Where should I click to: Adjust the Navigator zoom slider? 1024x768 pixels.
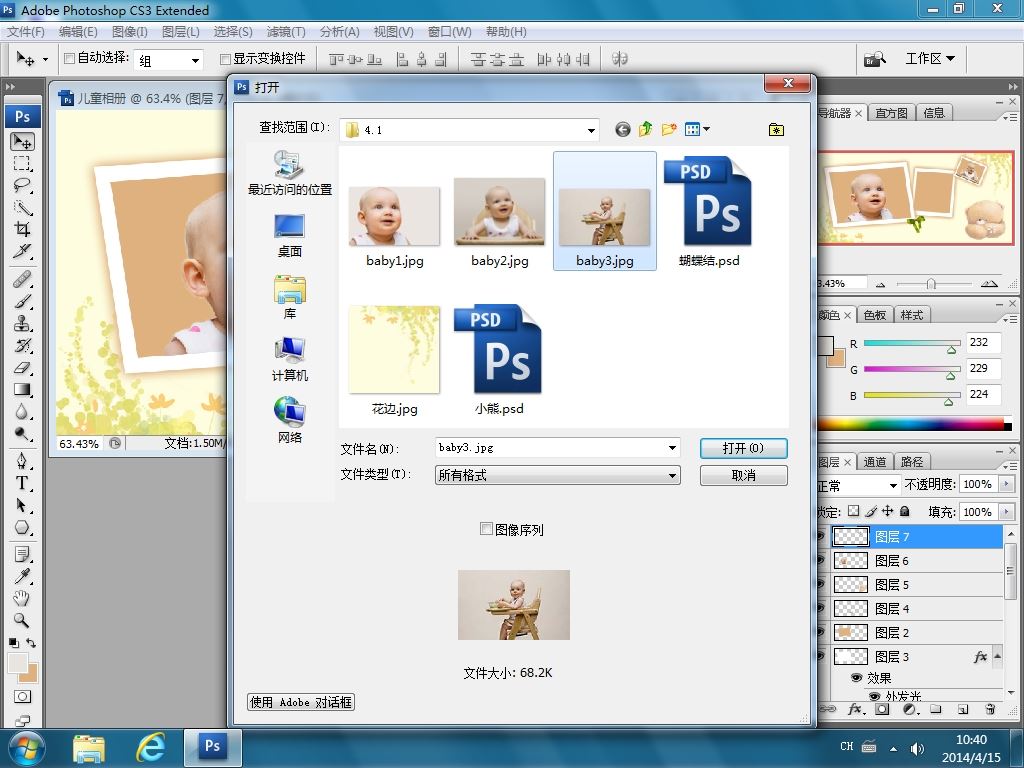[931, 283]
